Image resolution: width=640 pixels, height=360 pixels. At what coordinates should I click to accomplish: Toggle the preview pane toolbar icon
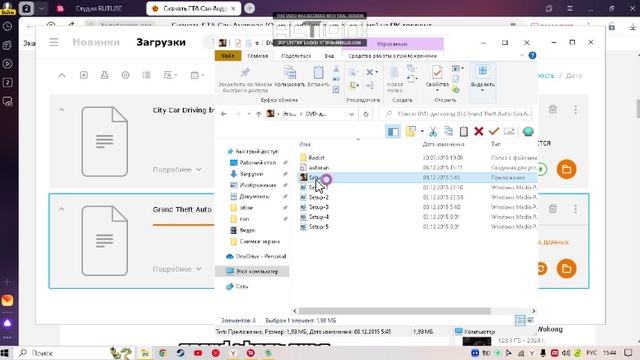click(393, 131)
